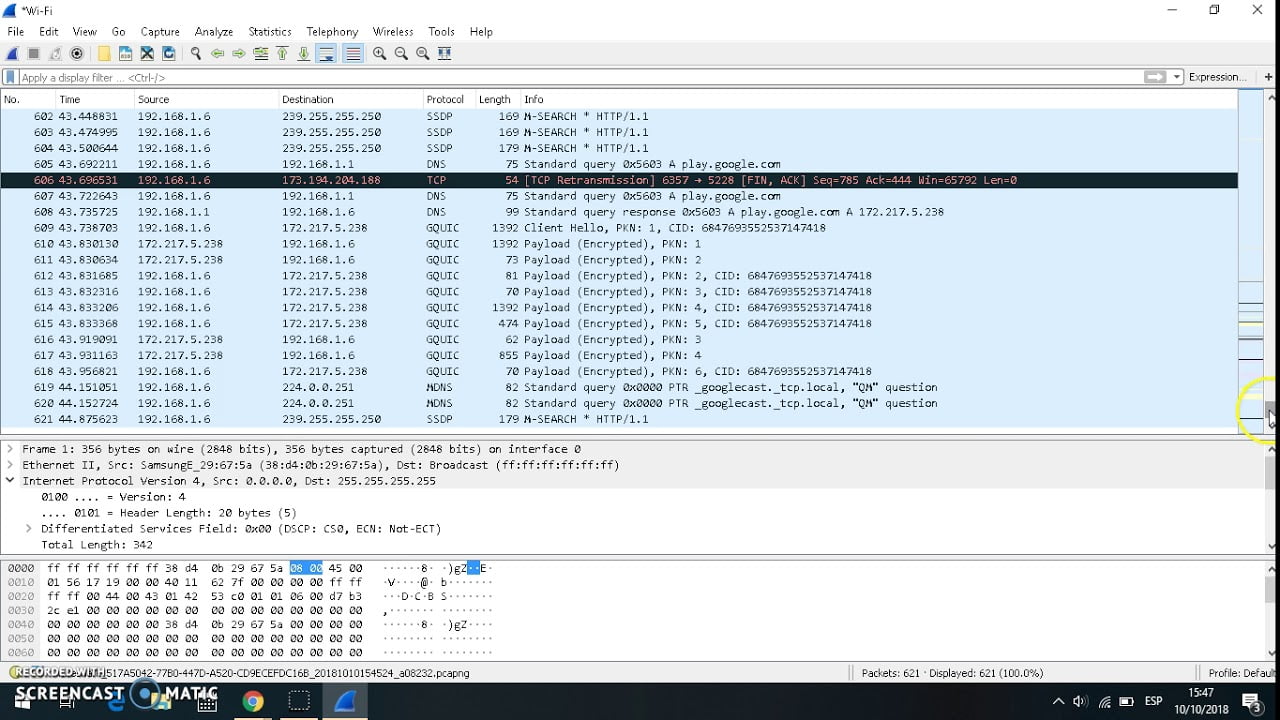This screenshot has width=1280, height=720.
Task: Toggle auto-scroll during live capture
Action: pyautogui.click(x=326, y=54)
